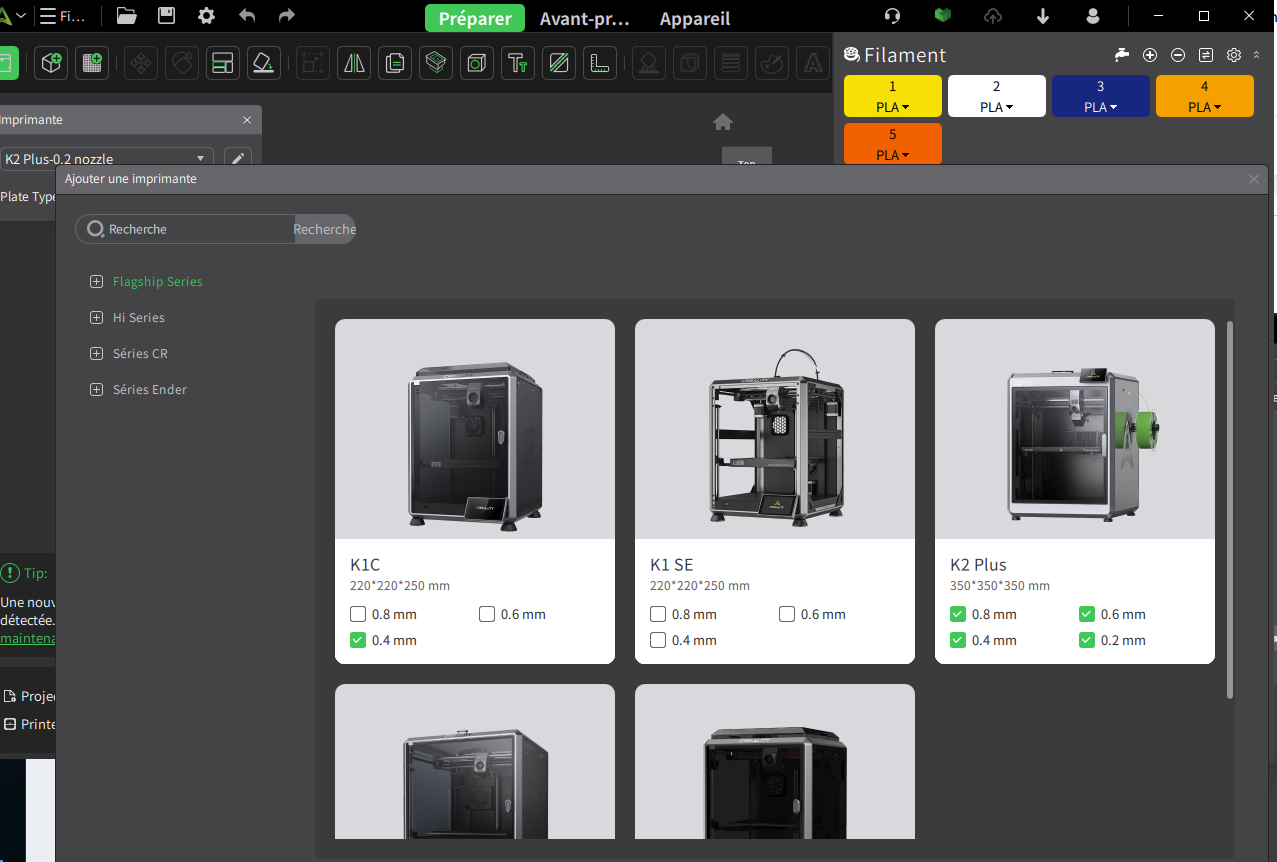Uncheck 0.2 mm nozzle for K2 Plus
The image size is (1277, 862).
tap(1087, 640)
